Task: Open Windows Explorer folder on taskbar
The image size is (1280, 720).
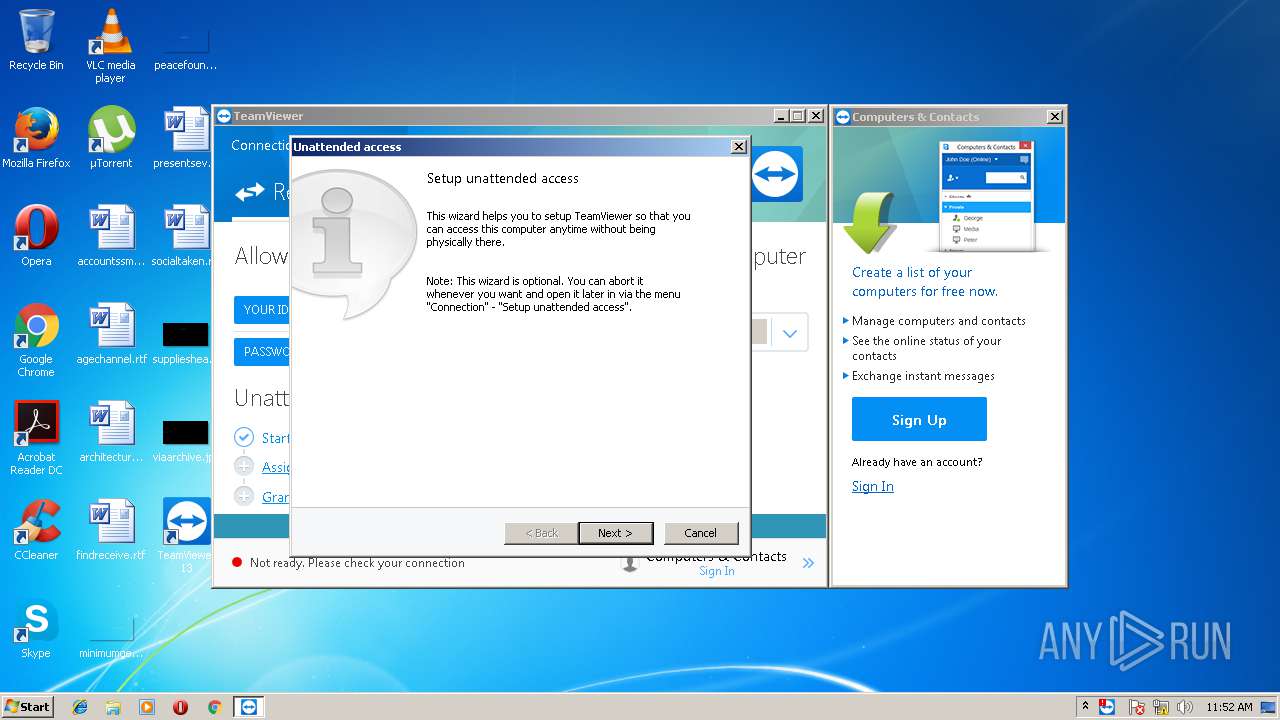Action: click(113, 707)
